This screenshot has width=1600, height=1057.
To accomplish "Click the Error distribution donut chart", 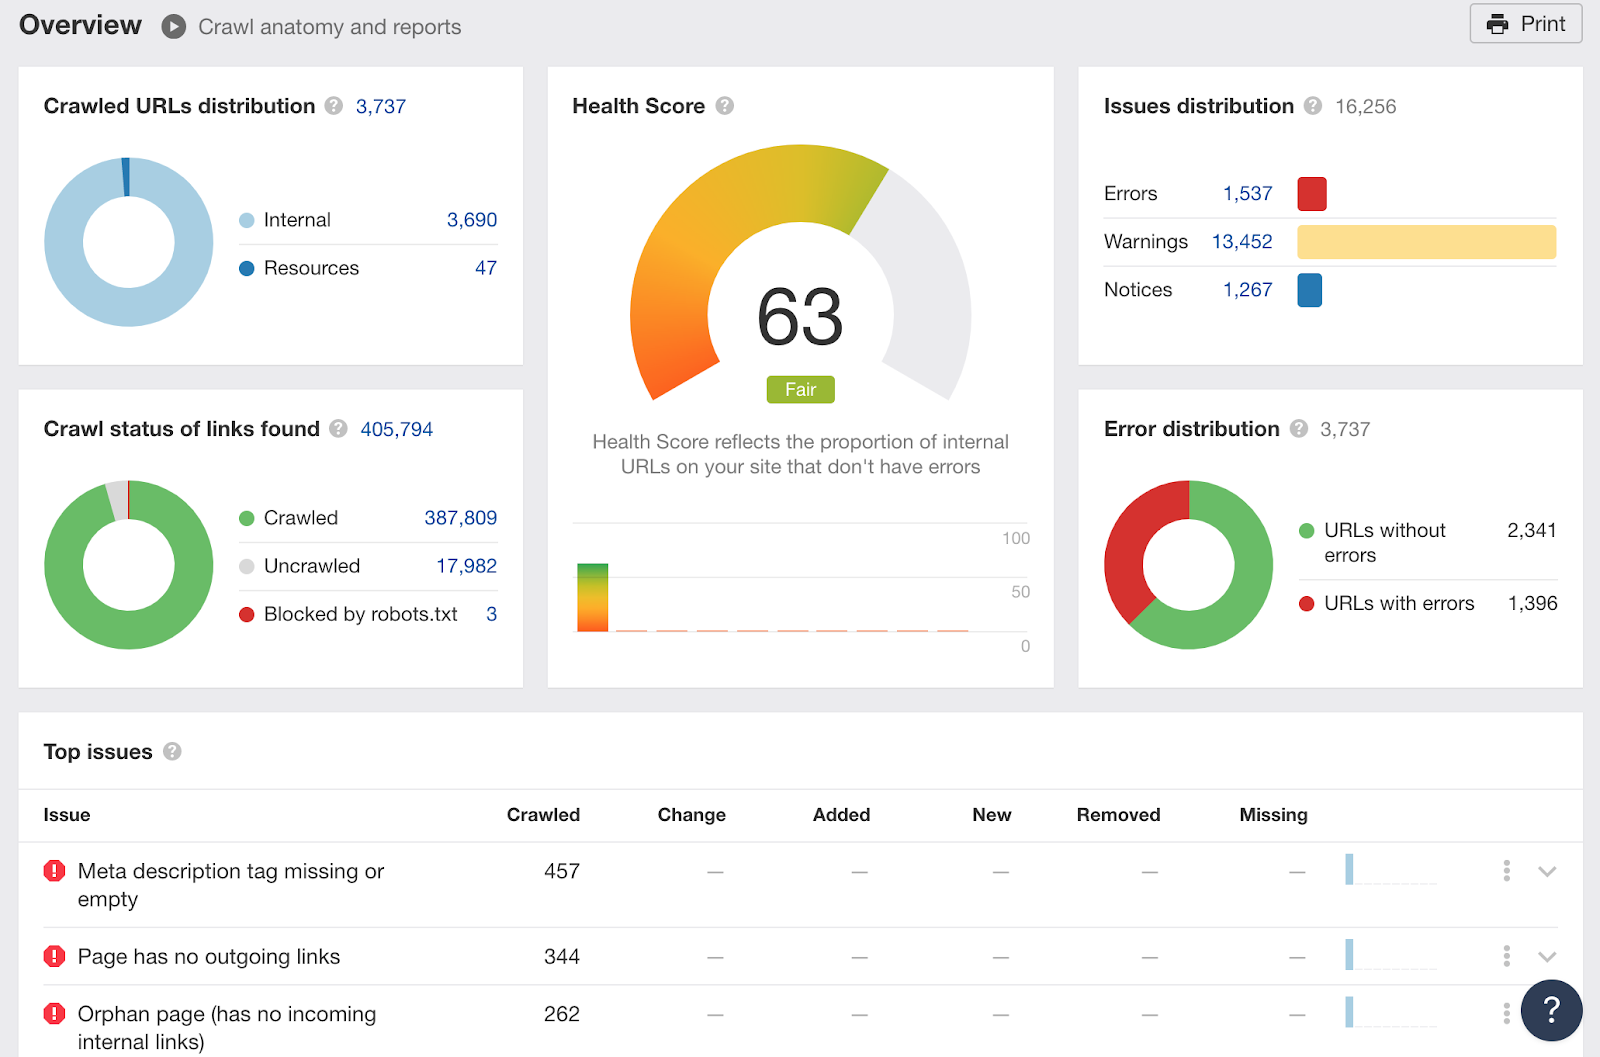I will (x=1189, y=565).
